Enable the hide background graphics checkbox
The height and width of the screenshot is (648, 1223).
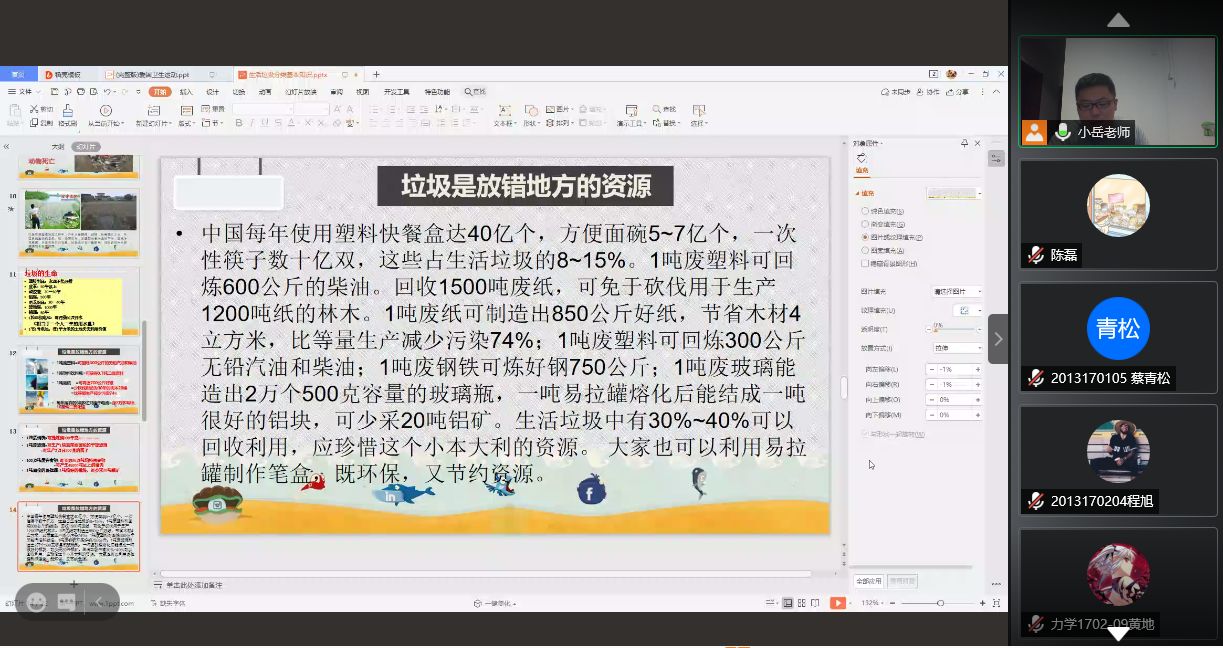pos(866,263)
